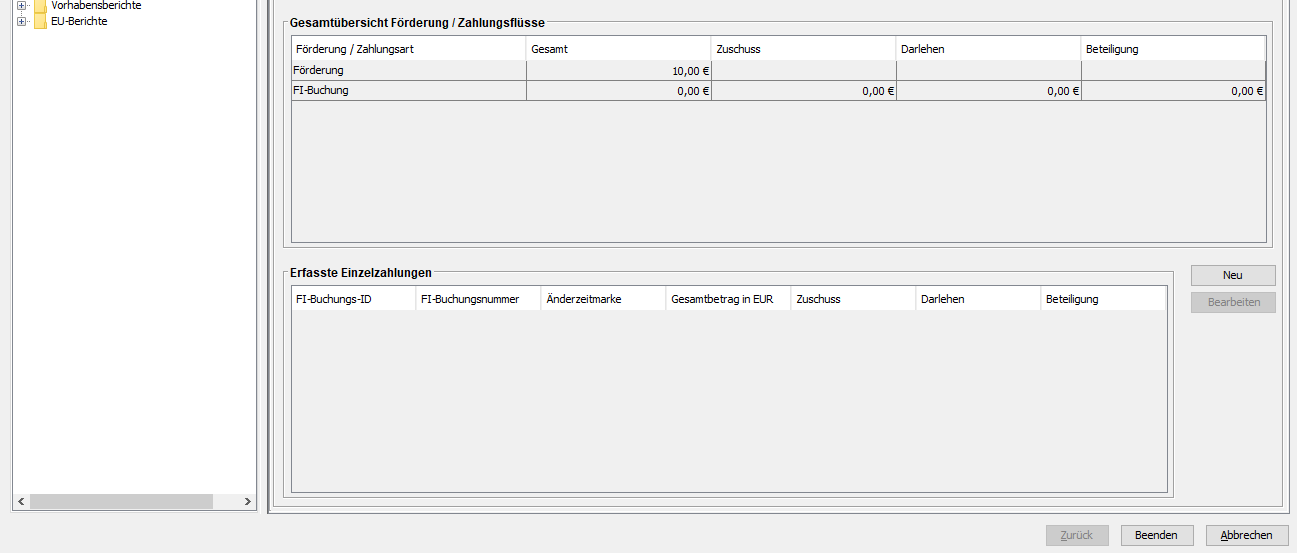Expand the EU-Berichte tree node
1297x553 pixels.
pyautogui.click(x=21, y=21)
